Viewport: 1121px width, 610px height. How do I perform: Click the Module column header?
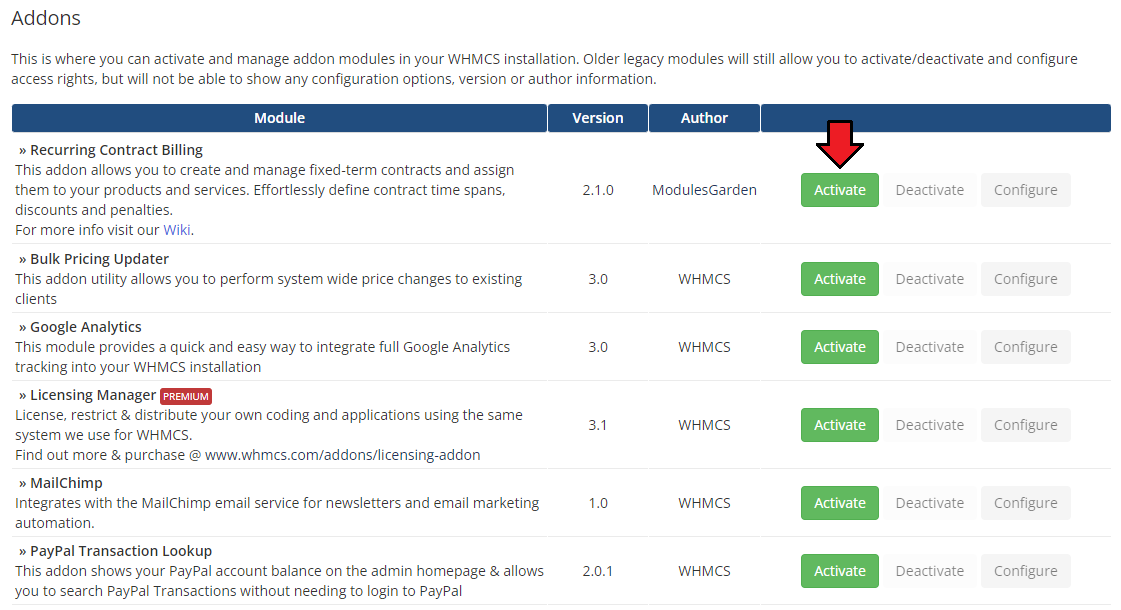(280, 118)
